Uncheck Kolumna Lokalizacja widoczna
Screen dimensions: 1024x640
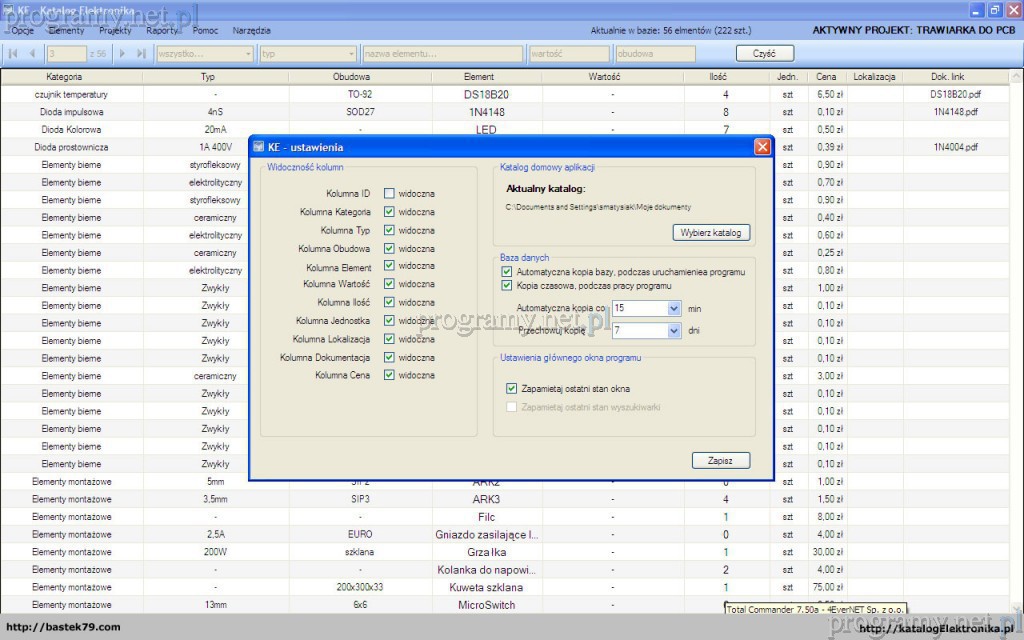click(x=389, y=339)
